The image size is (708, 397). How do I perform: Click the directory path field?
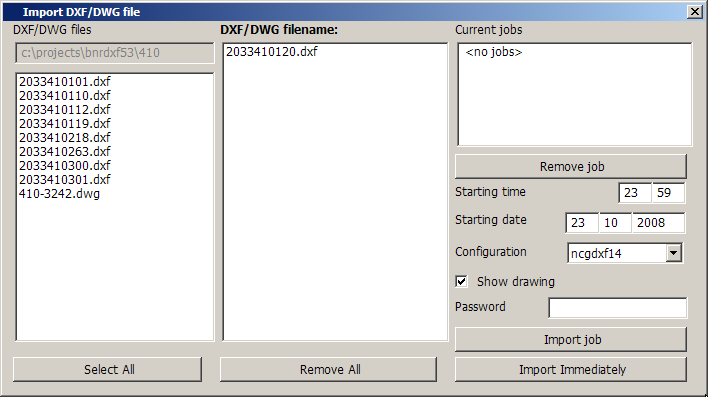[x=115, y=53]
